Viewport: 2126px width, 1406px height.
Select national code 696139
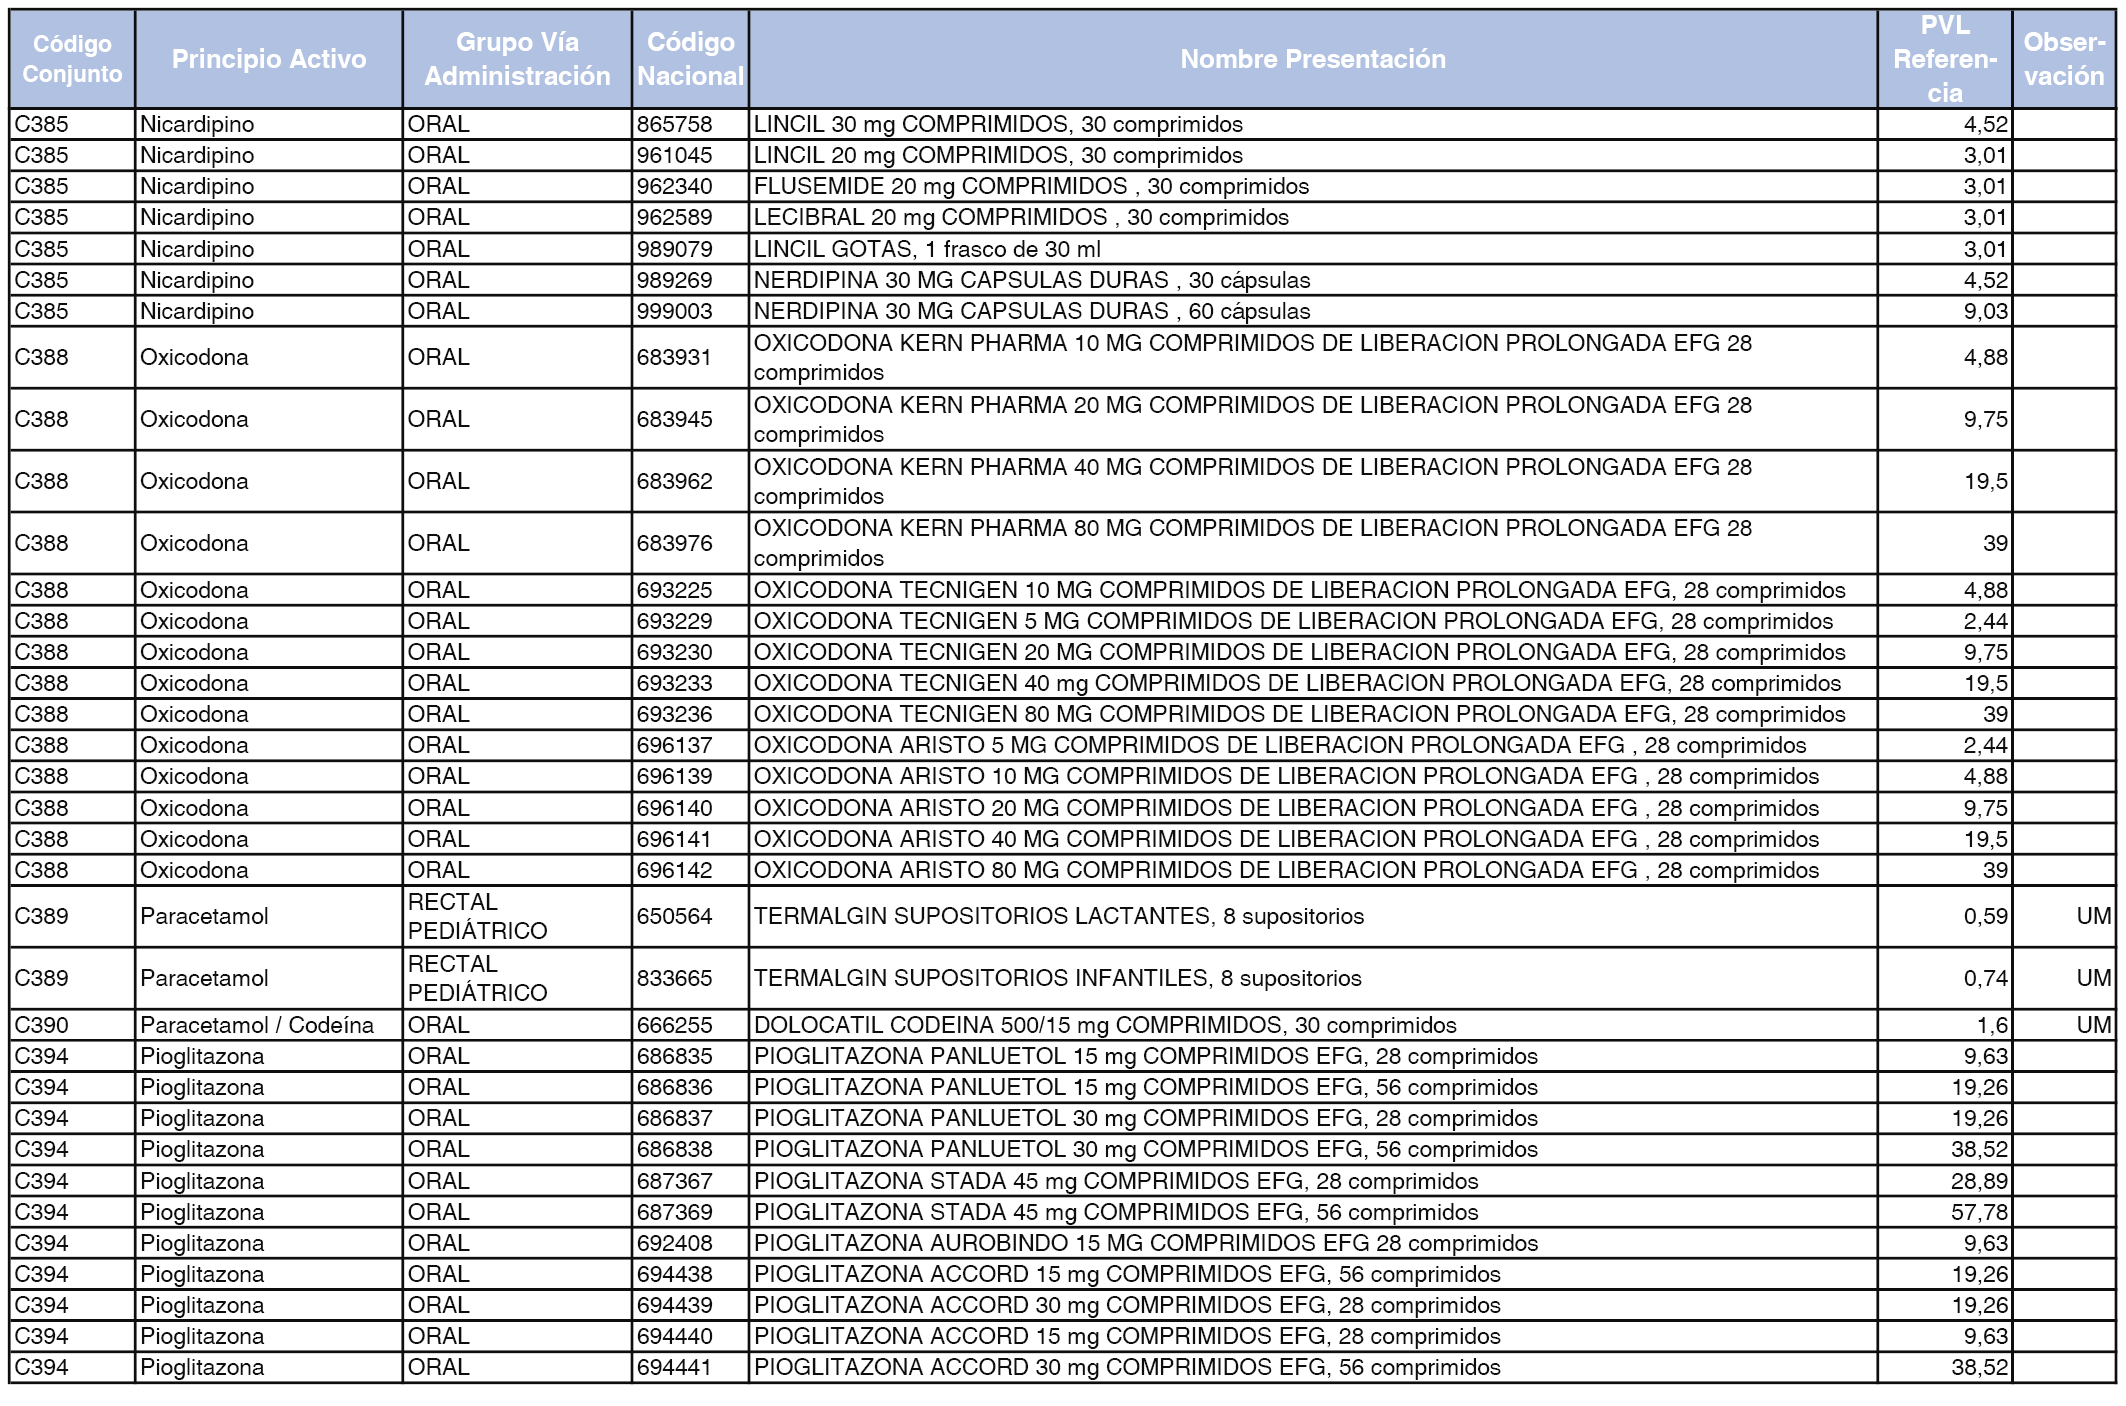(690, 777)
